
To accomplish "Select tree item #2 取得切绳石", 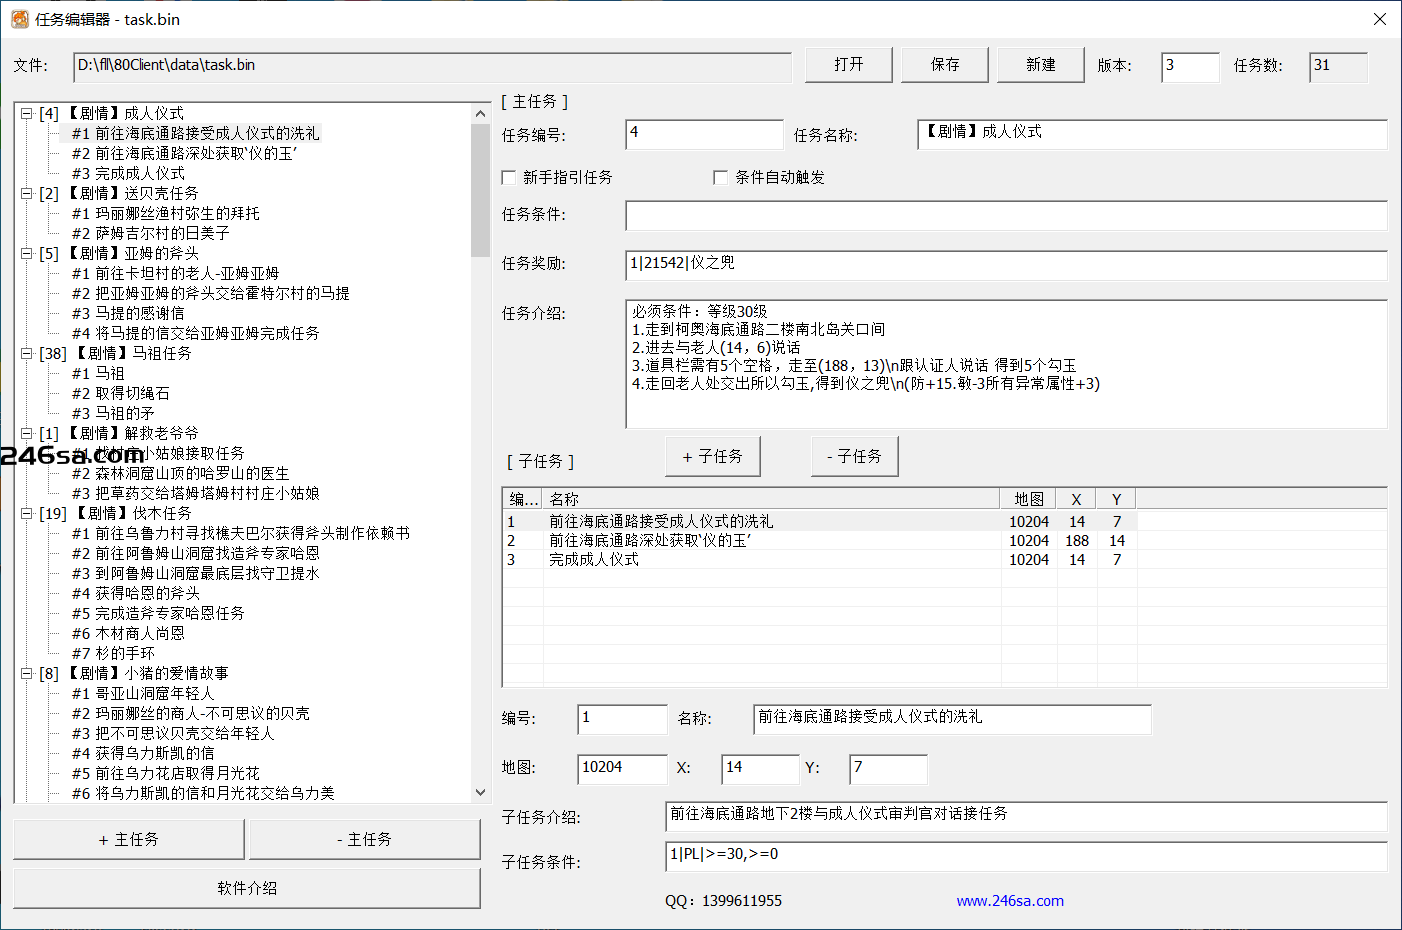I will click(121, 393).
